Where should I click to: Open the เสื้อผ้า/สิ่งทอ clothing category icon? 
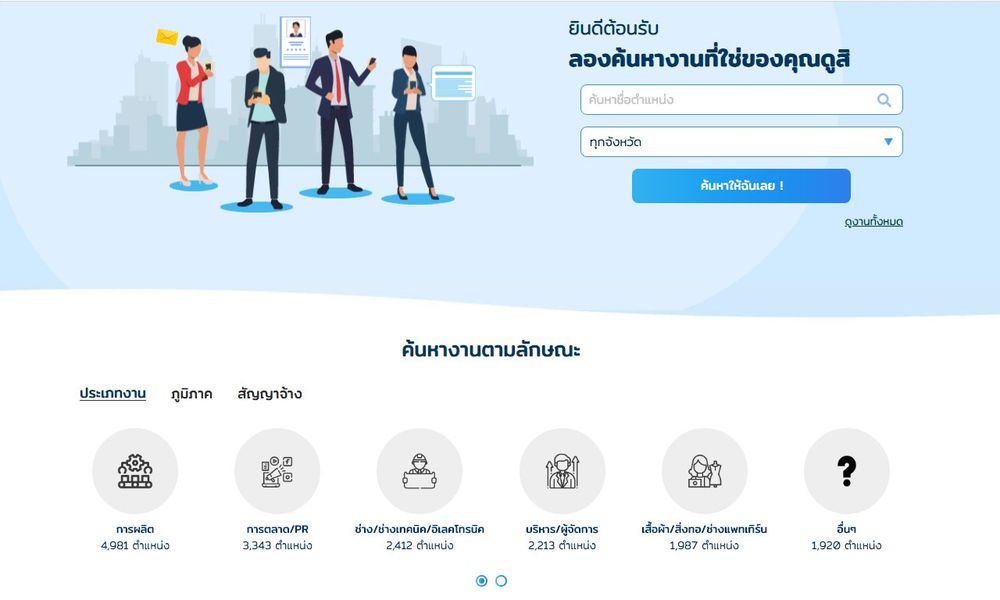tap(704, 471)
